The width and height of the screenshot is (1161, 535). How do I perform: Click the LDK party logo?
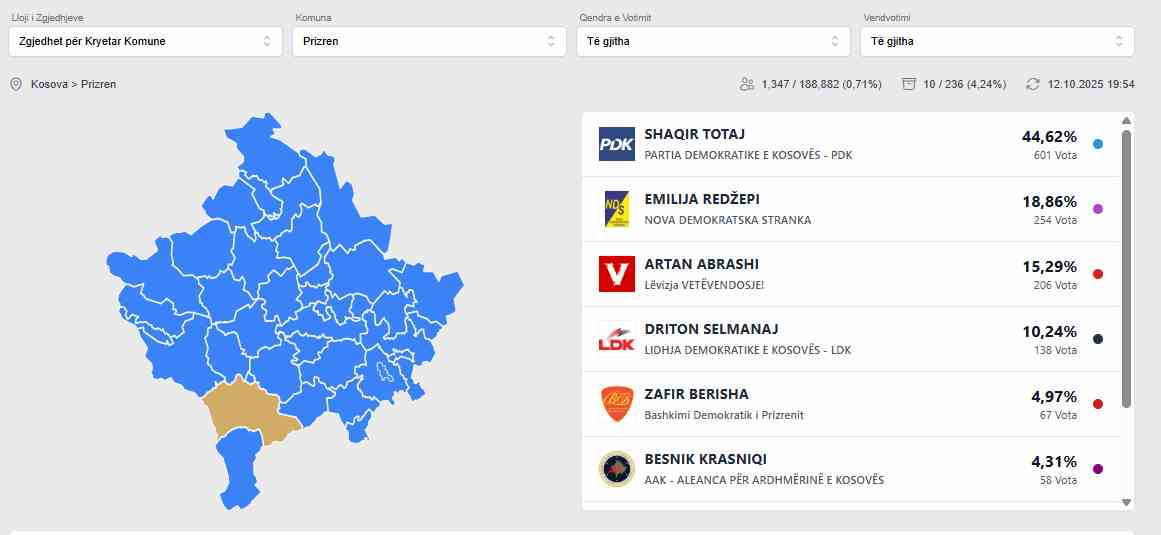pos(616,339)
